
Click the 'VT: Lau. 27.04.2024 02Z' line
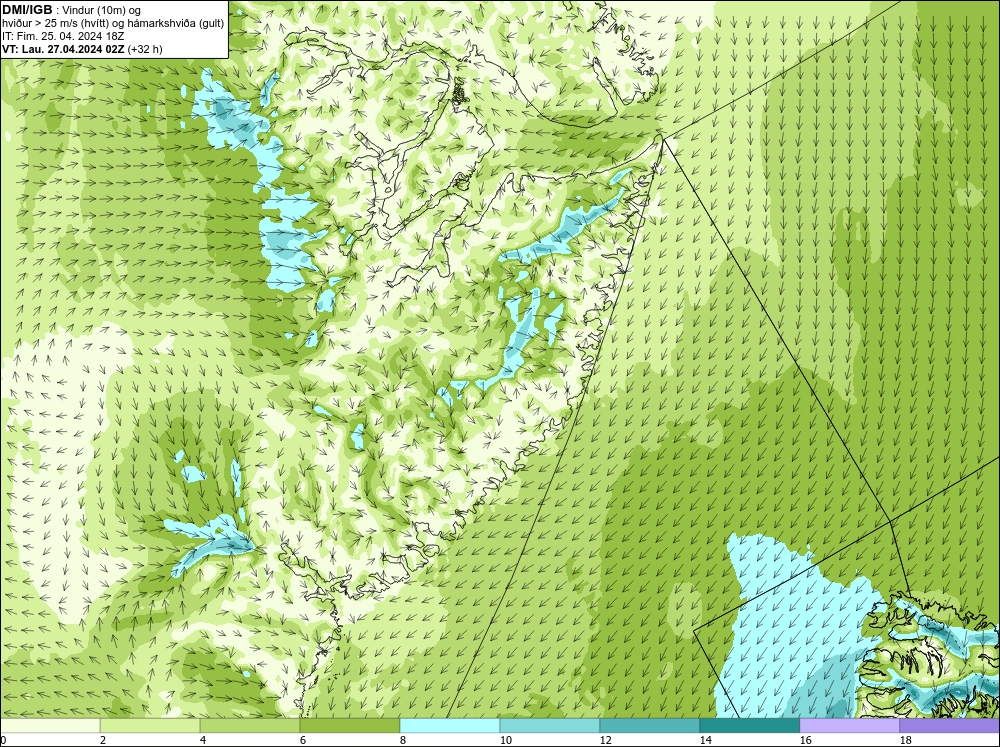(x=62, y=49)
